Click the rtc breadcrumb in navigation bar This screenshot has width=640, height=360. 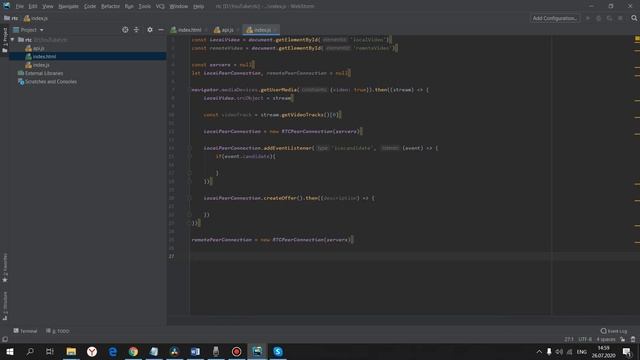pyautogui.click(x=11, y=18)
